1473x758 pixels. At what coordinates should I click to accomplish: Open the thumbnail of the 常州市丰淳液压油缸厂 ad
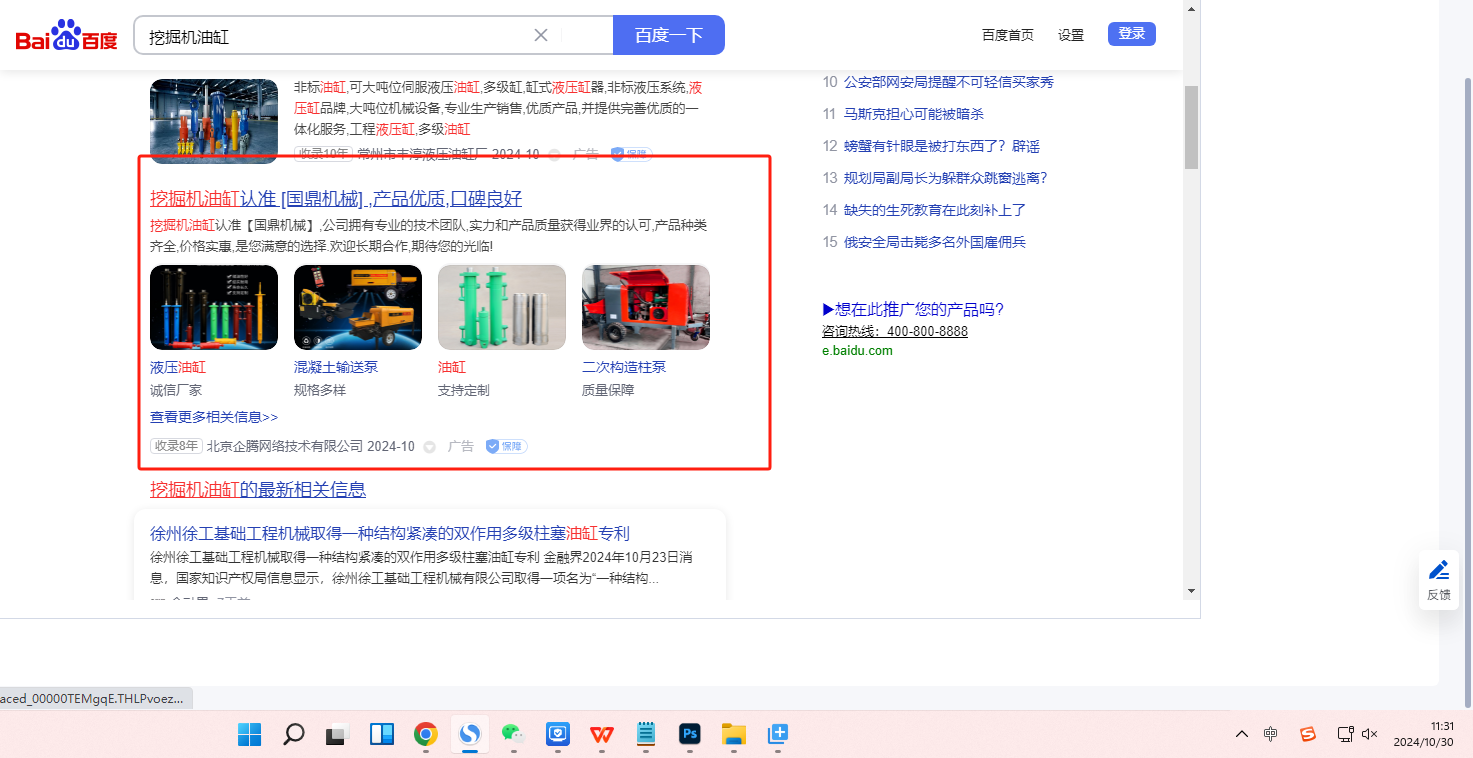pos(214,121)
